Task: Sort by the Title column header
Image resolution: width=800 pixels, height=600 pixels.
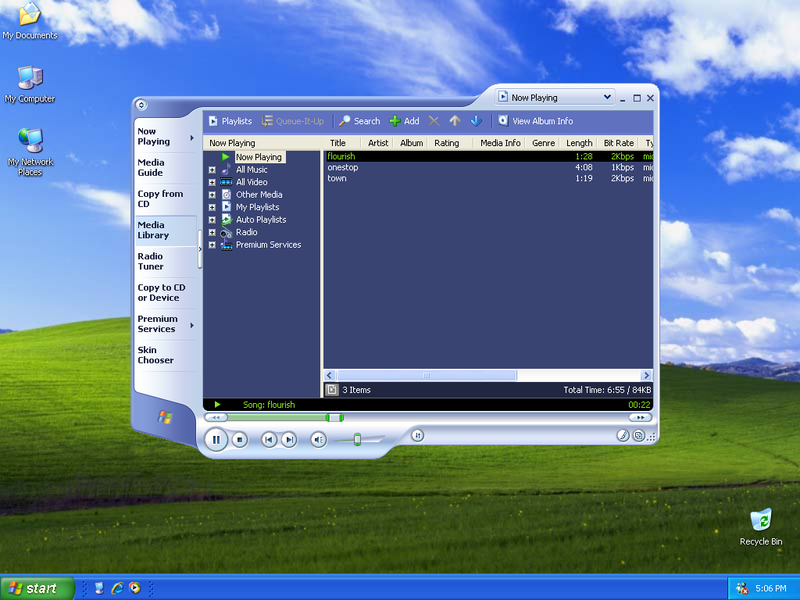Action: [342, 143]
